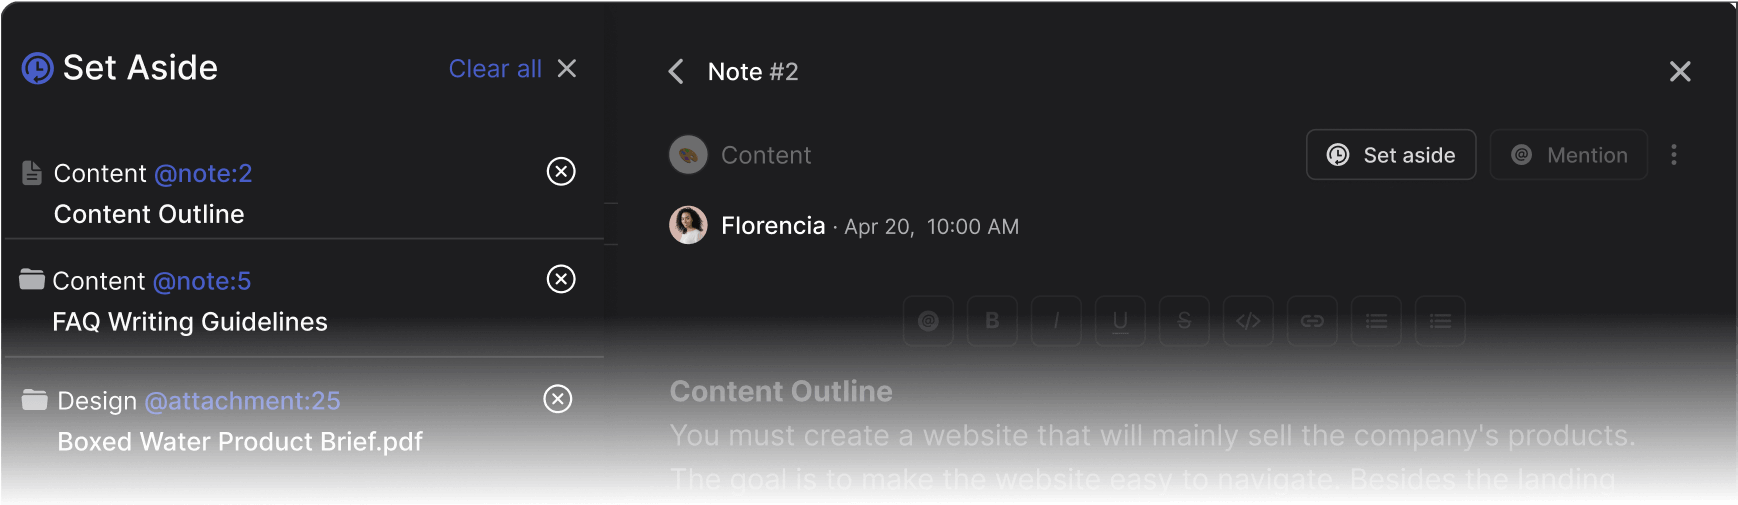This screenshot has height=505, width=1738.
Task: Open the three-dot more options menu
Action: pyautogui.click(x=1674, y=155)
